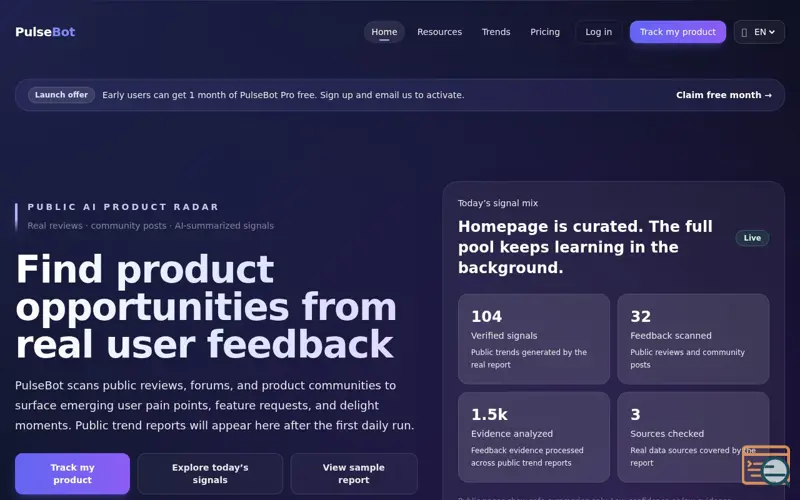Click Explore today's signals button

click(210, 473)
